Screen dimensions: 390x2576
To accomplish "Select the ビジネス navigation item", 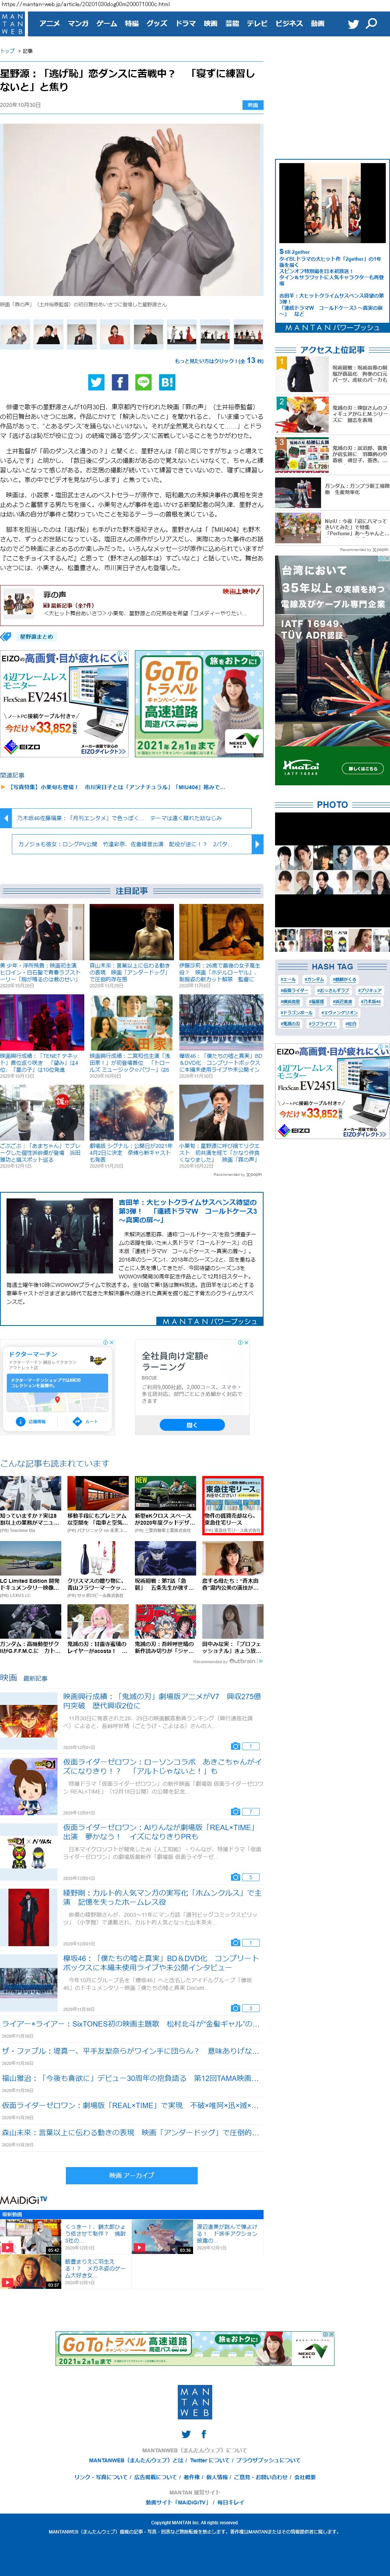I will (x=289, y=24).
